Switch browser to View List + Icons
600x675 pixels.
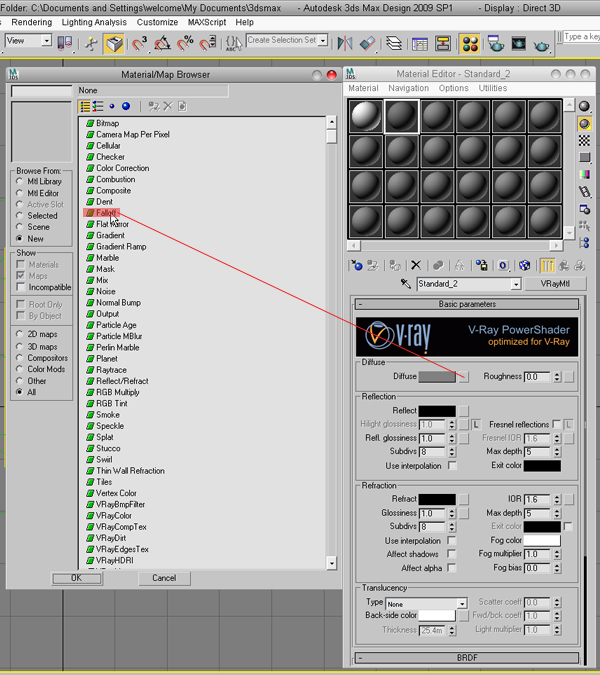pos(98,106)
